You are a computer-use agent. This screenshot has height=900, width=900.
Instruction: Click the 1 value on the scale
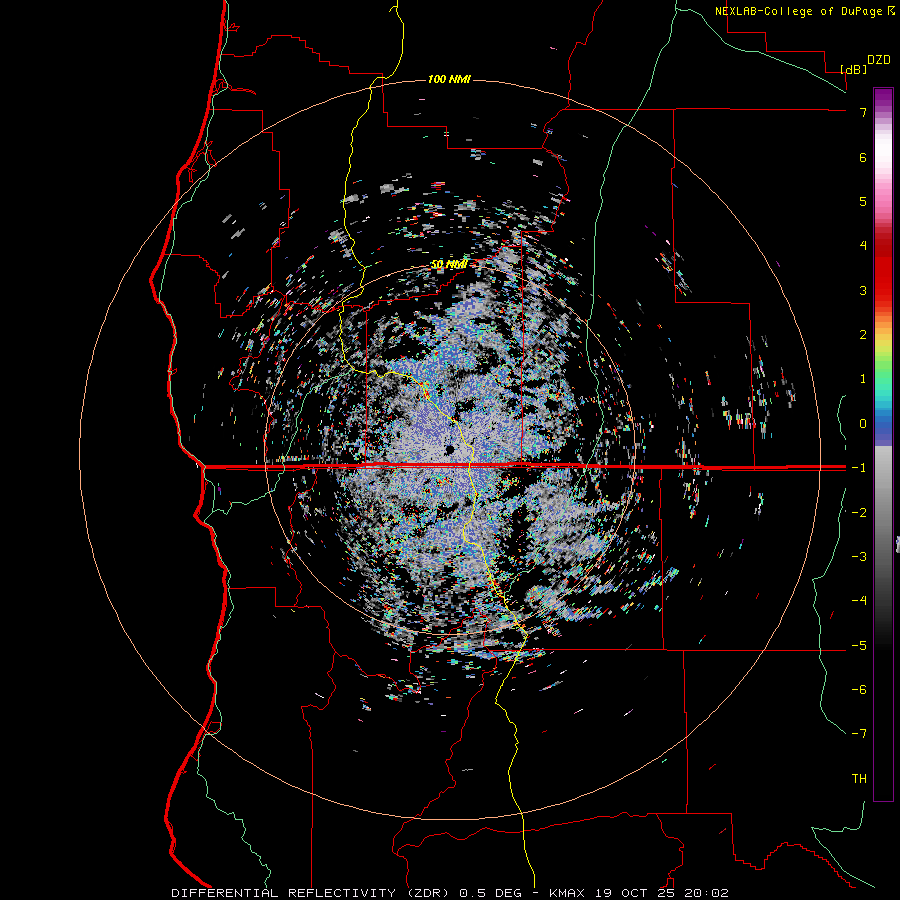pos(863,379)
